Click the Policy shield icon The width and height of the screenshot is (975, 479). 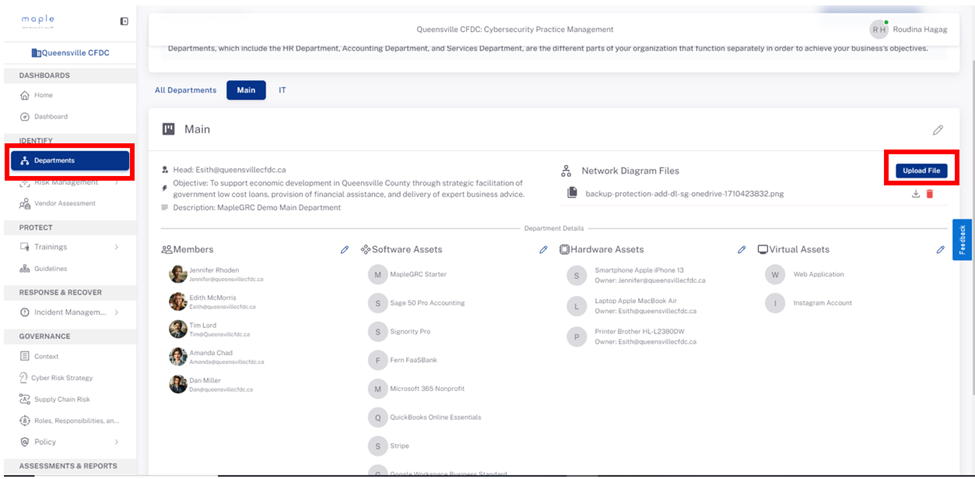click(x=25, y=442)
